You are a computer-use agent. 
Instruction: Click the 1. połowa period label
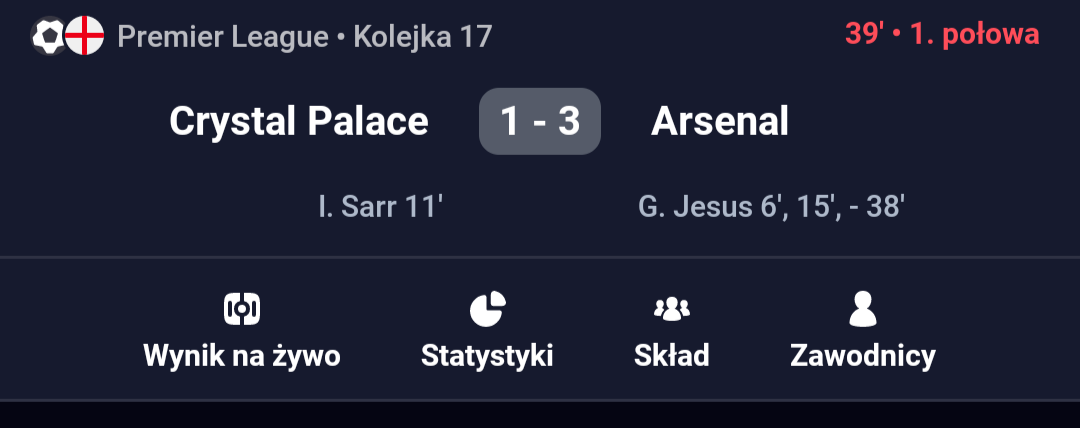coord(973,35)
